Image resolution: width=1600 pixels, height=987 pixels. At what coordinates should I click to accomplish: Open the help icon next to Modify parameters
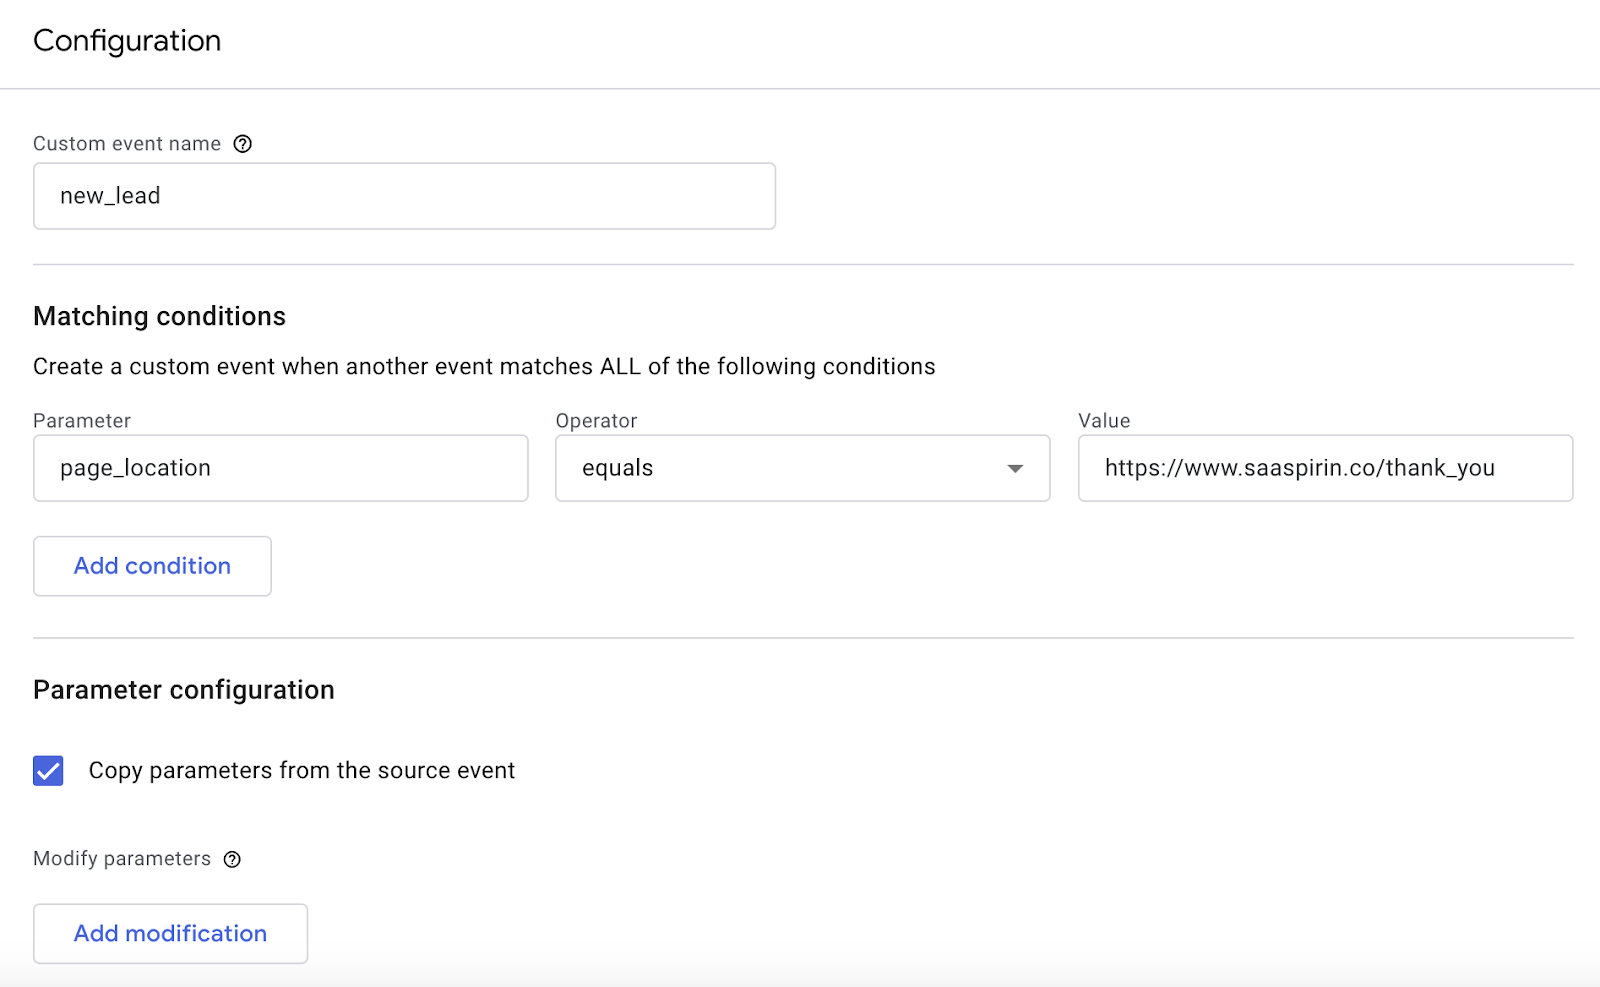point(232,860)
